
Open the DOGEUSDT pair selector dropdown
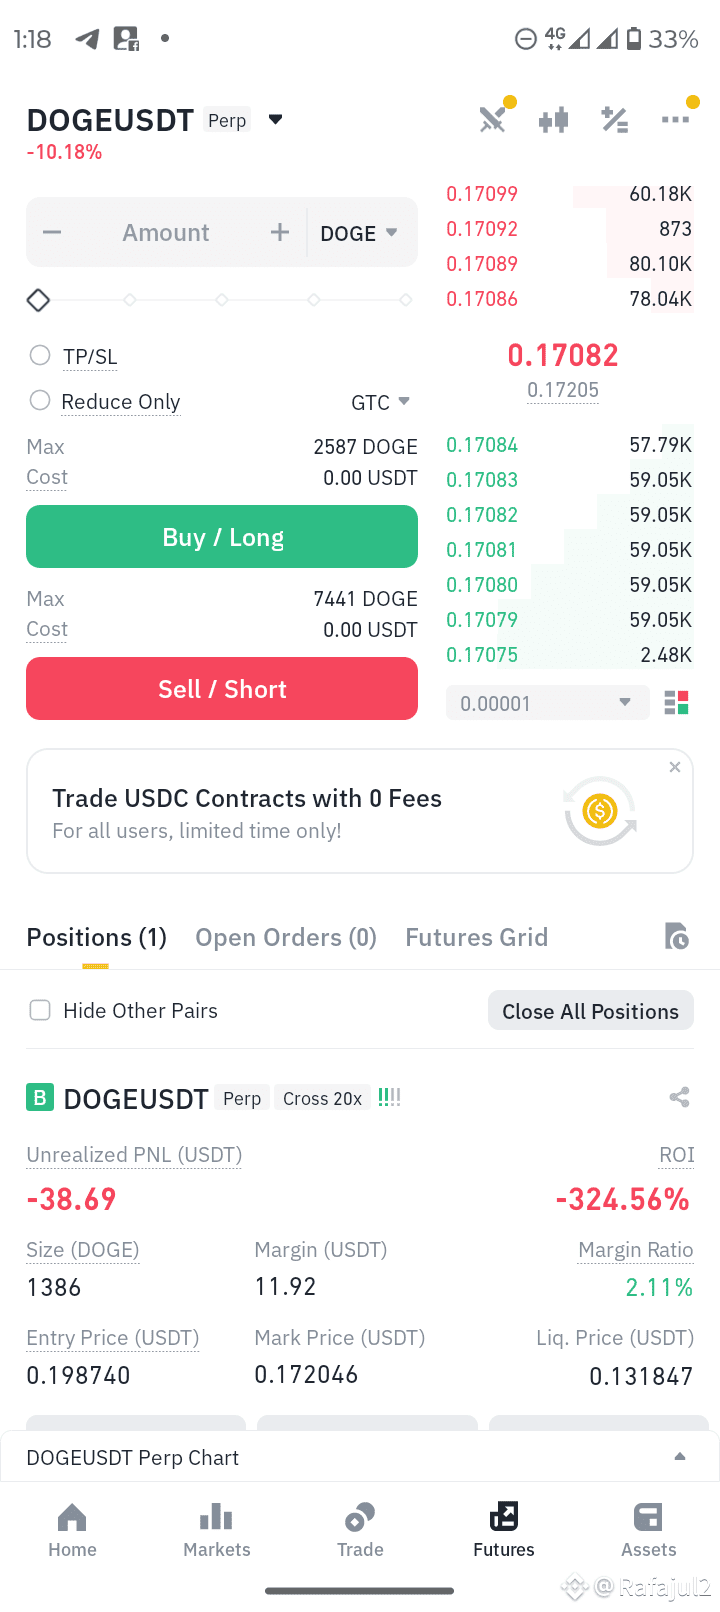(276, 120)
